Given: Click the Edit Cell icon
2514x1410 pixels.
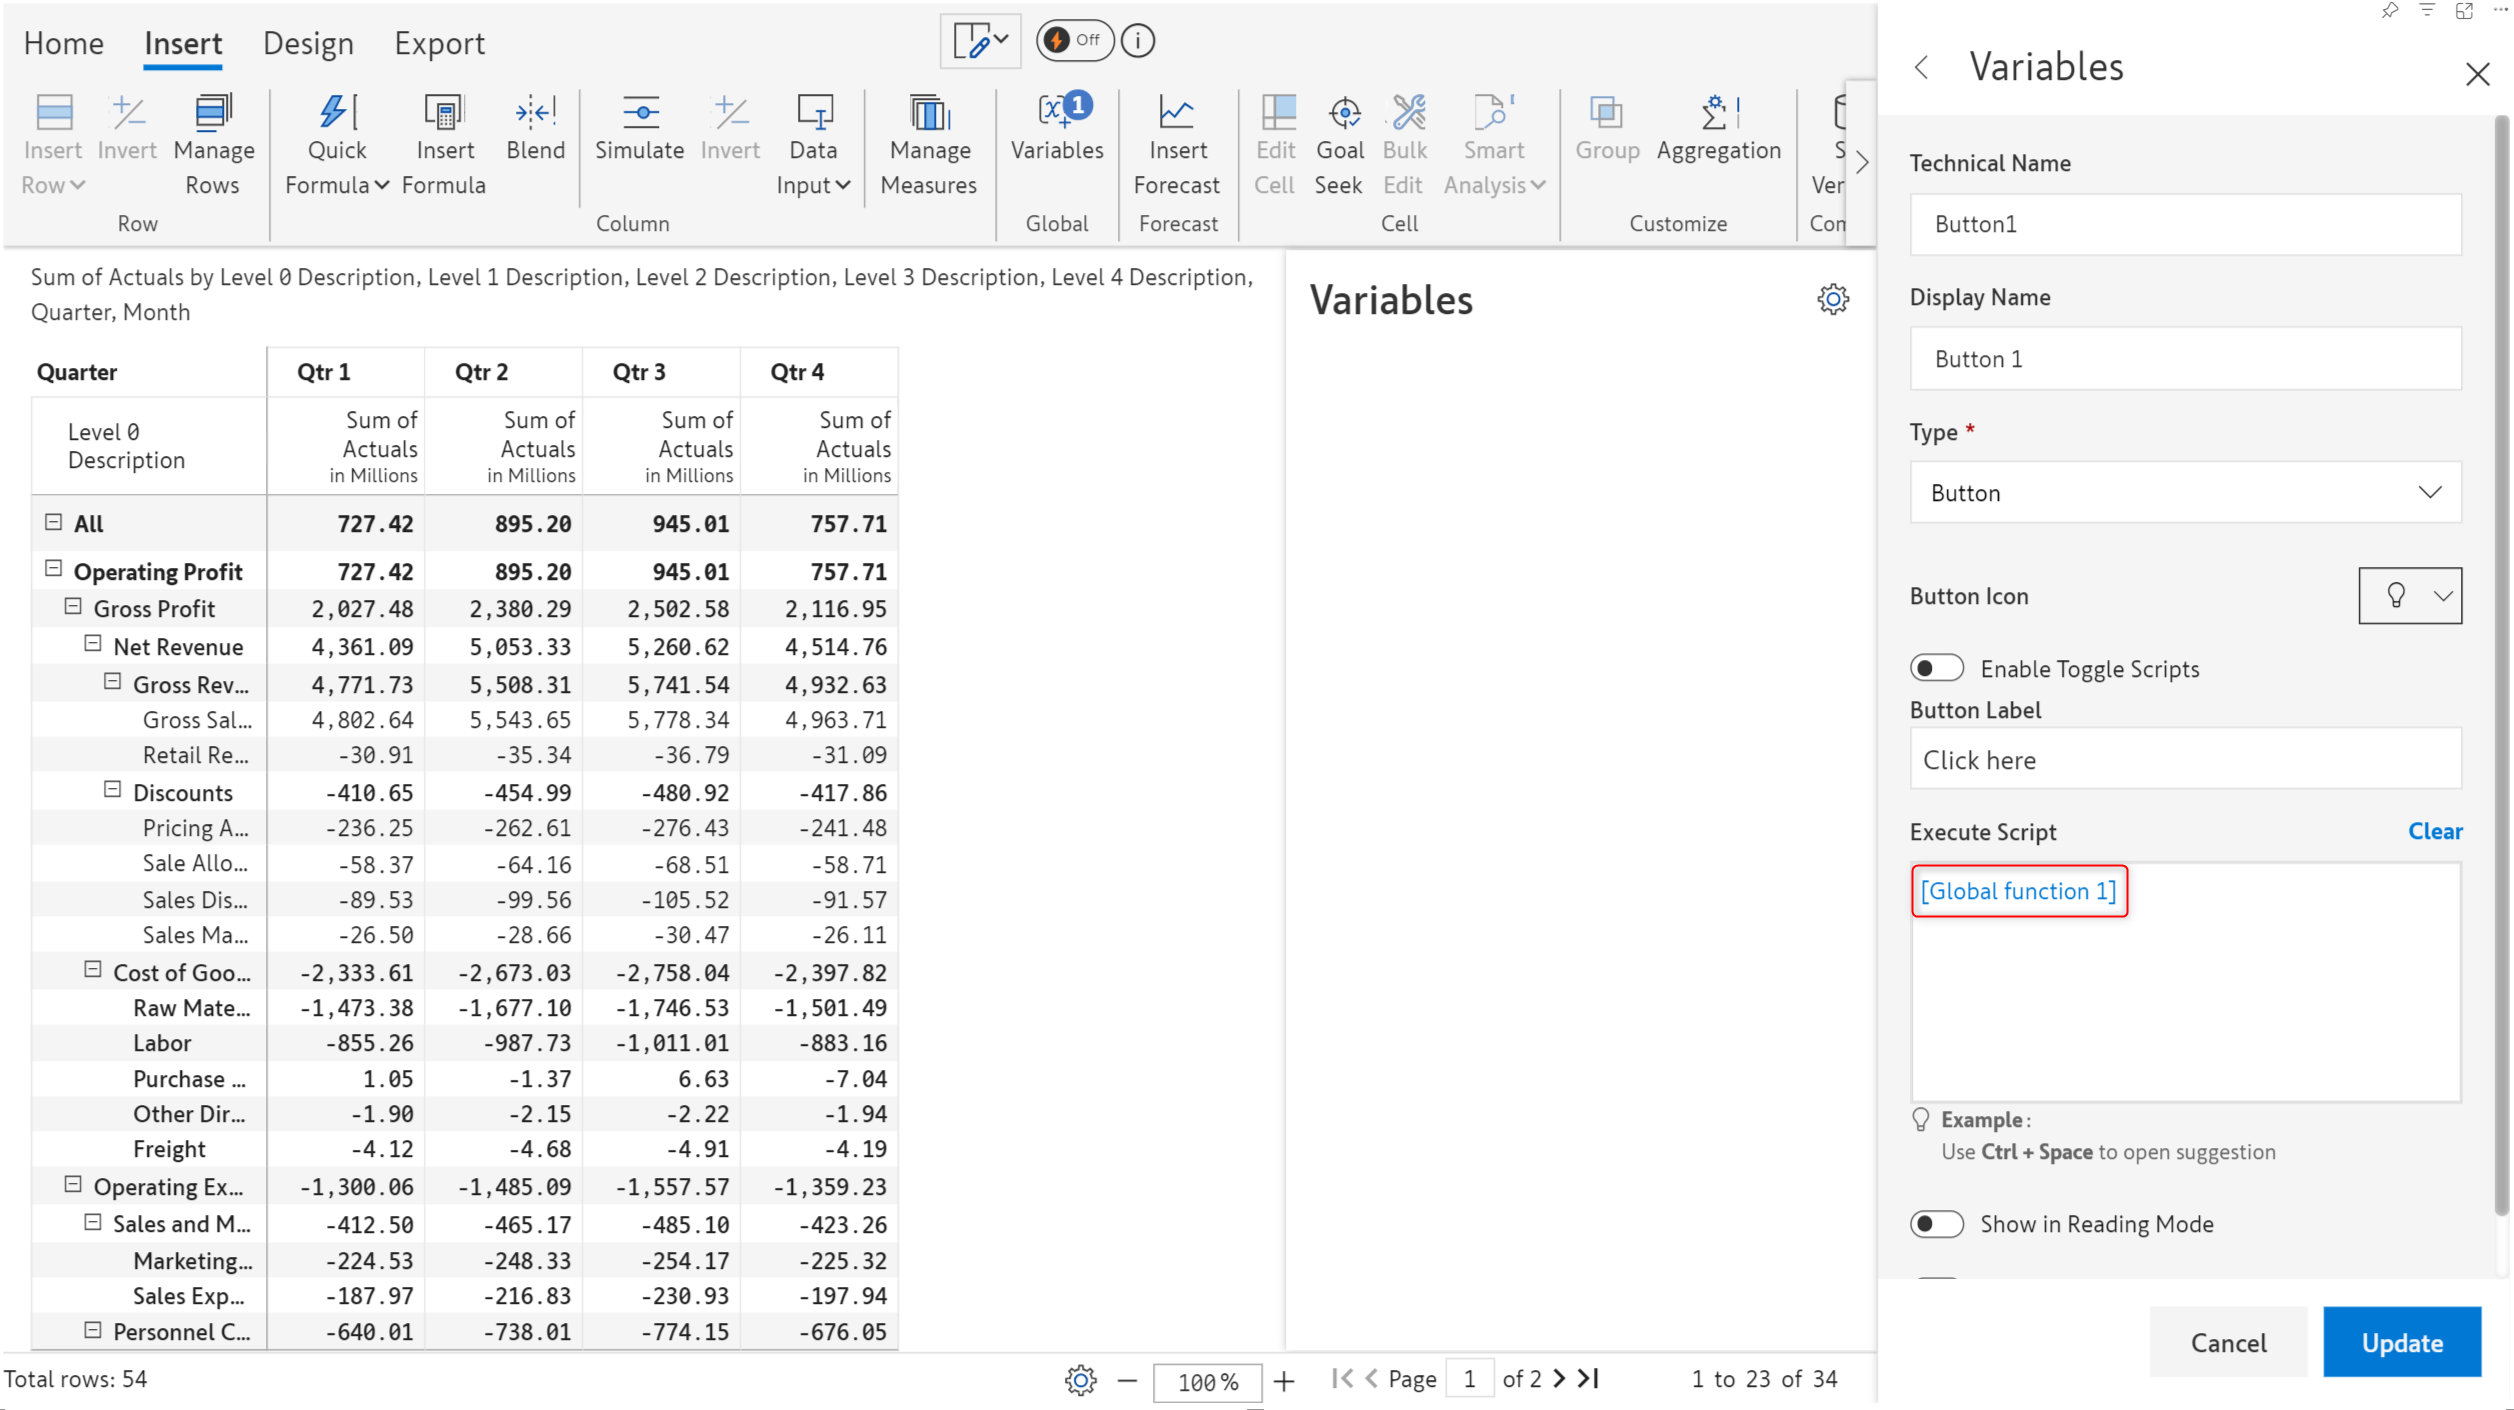Looking at the screenshot, I should [x=1277, y=112].
